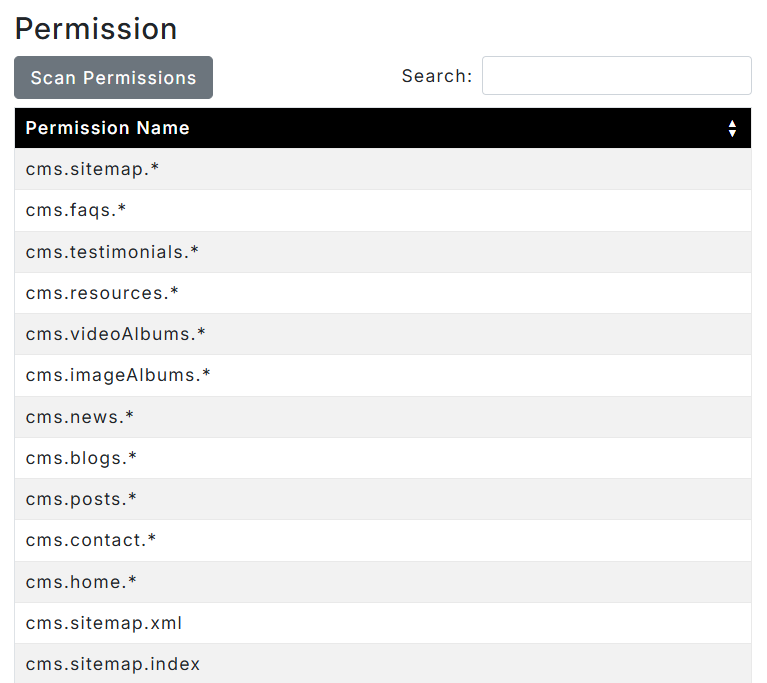Select the cms.imageAlbums.* row
767x683 pixels.
pyautogui.click(x=383, y=375)
